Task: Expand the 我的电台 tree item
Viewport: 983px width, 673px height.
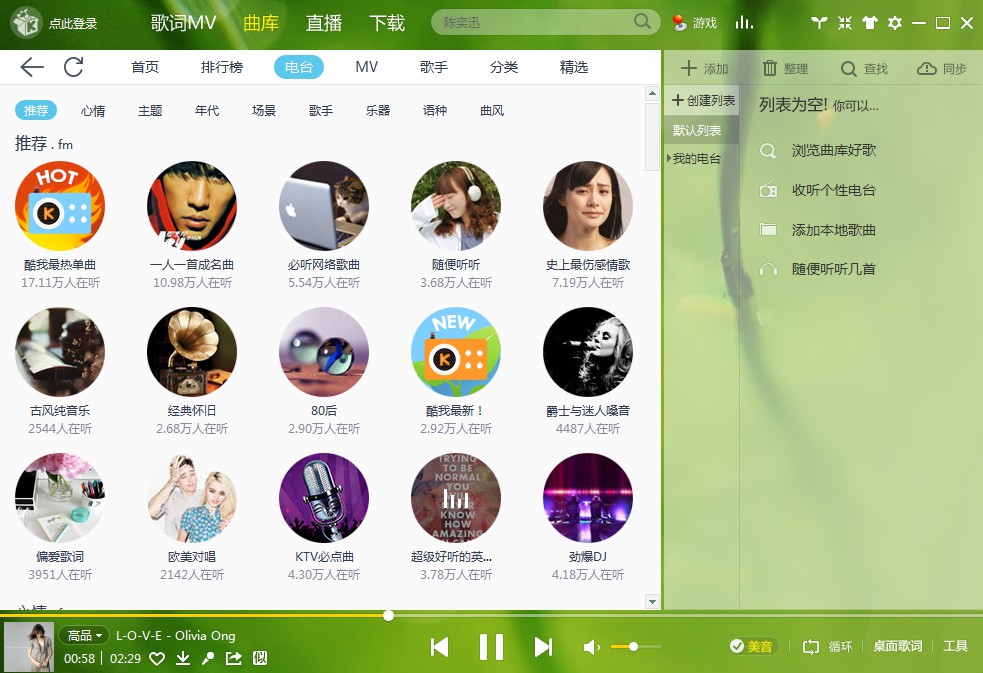Action: (x=668, y=158)
